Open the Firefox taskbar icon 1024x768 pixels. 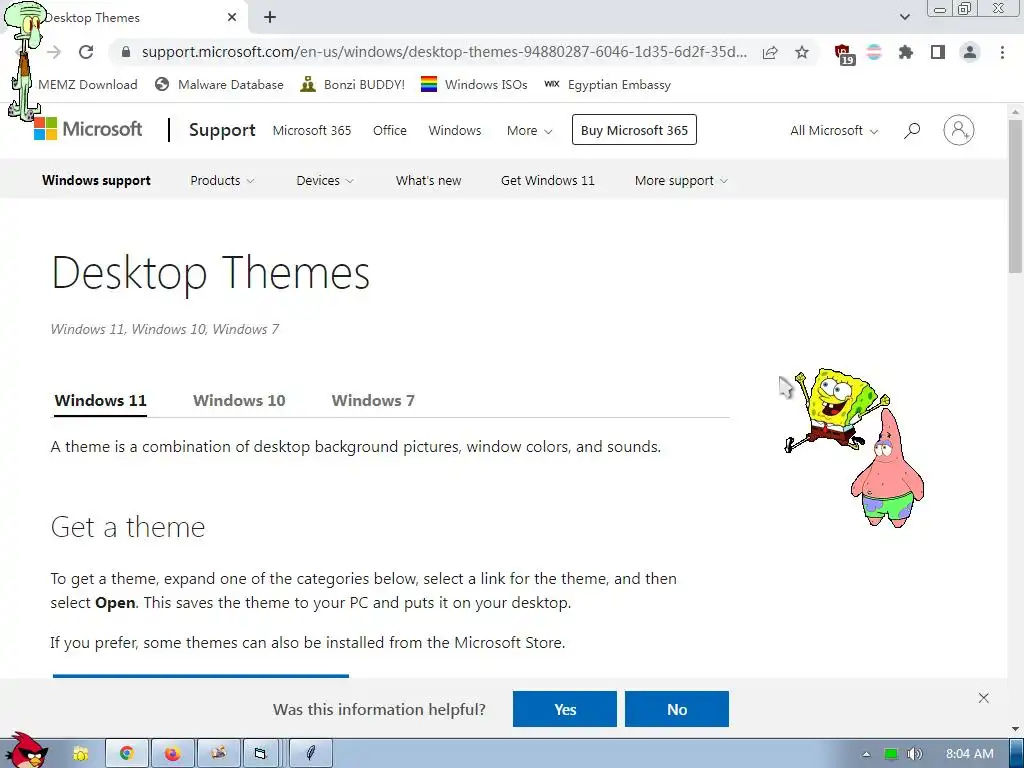(172, 754)
